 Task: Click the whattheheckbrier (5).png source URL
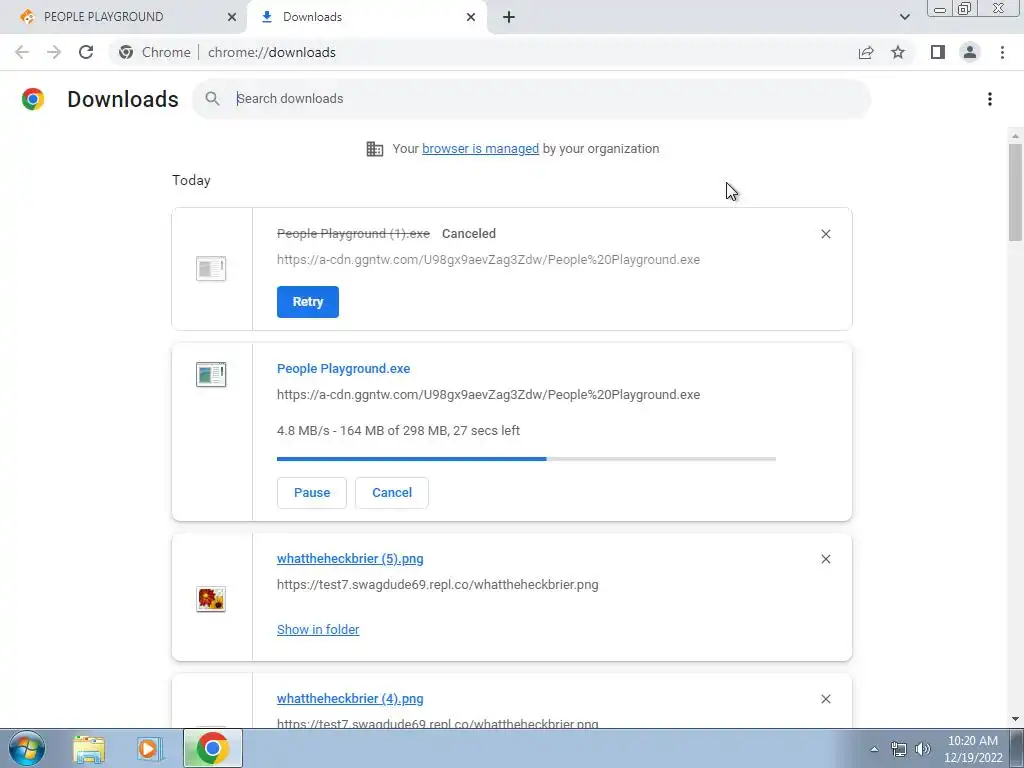(438, 584)
